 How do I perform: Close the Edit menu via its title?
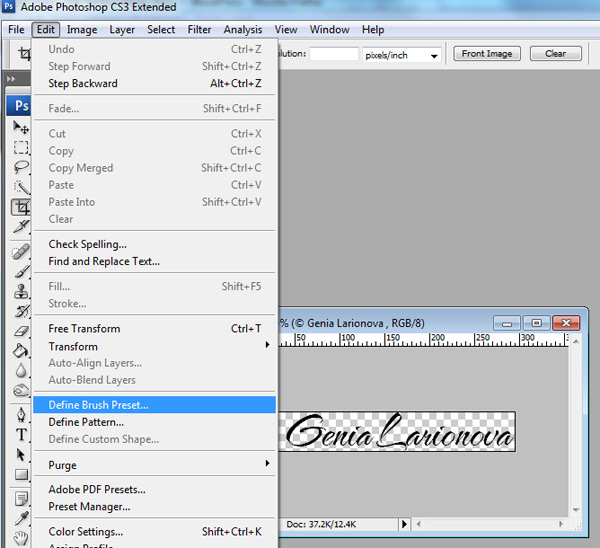point(46,29)
